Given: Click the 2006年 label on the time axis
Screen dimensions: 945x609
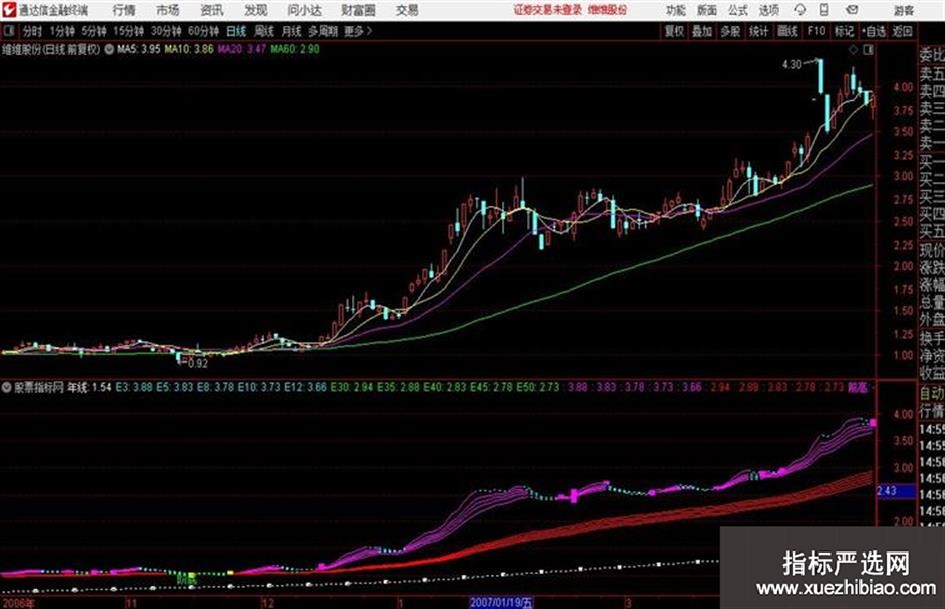Looking at the screenshot, I should click(x=19, y=603).
